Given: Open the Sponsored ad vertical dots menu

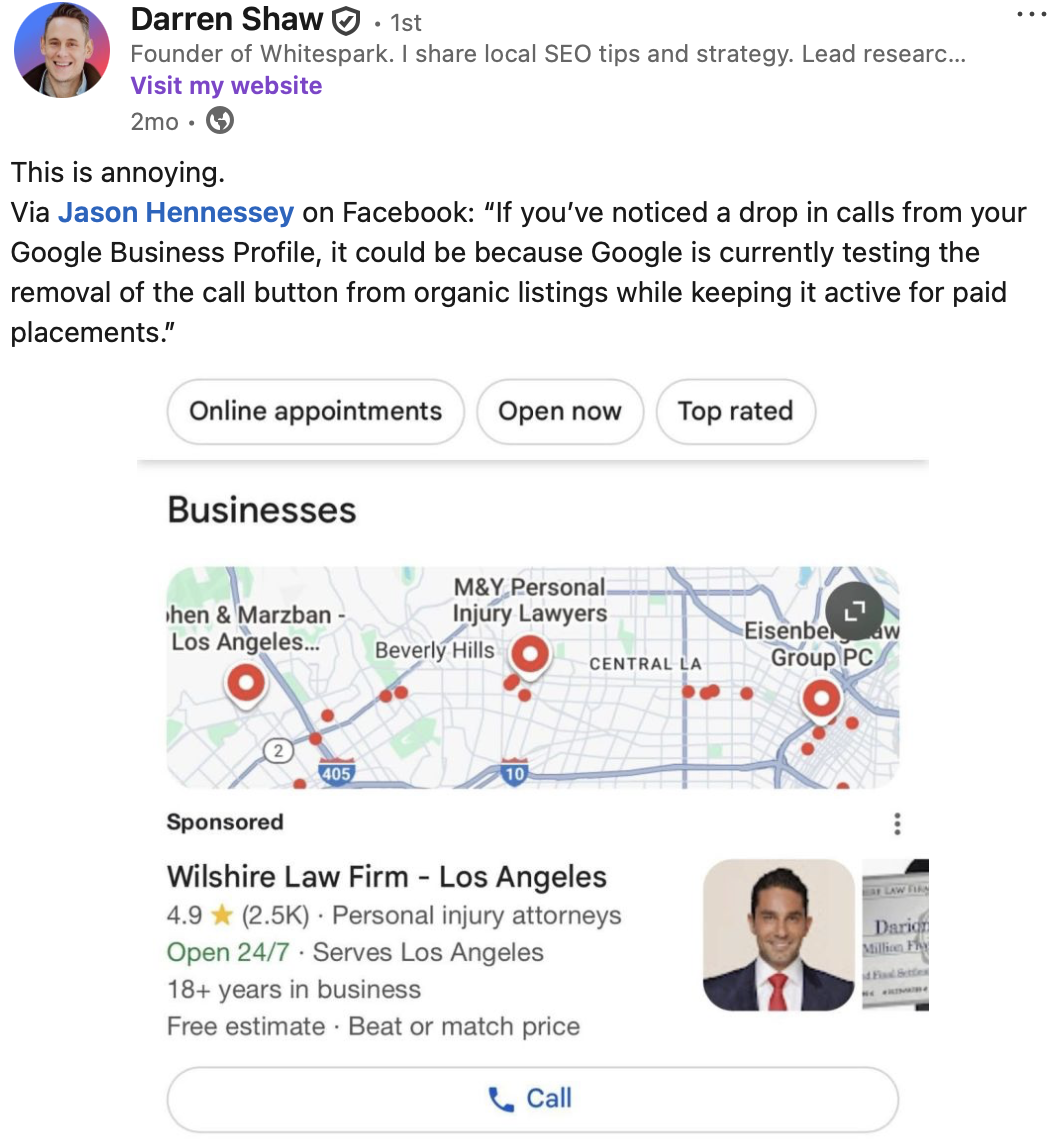Looking at the screenshot, I should click(897, 824).
